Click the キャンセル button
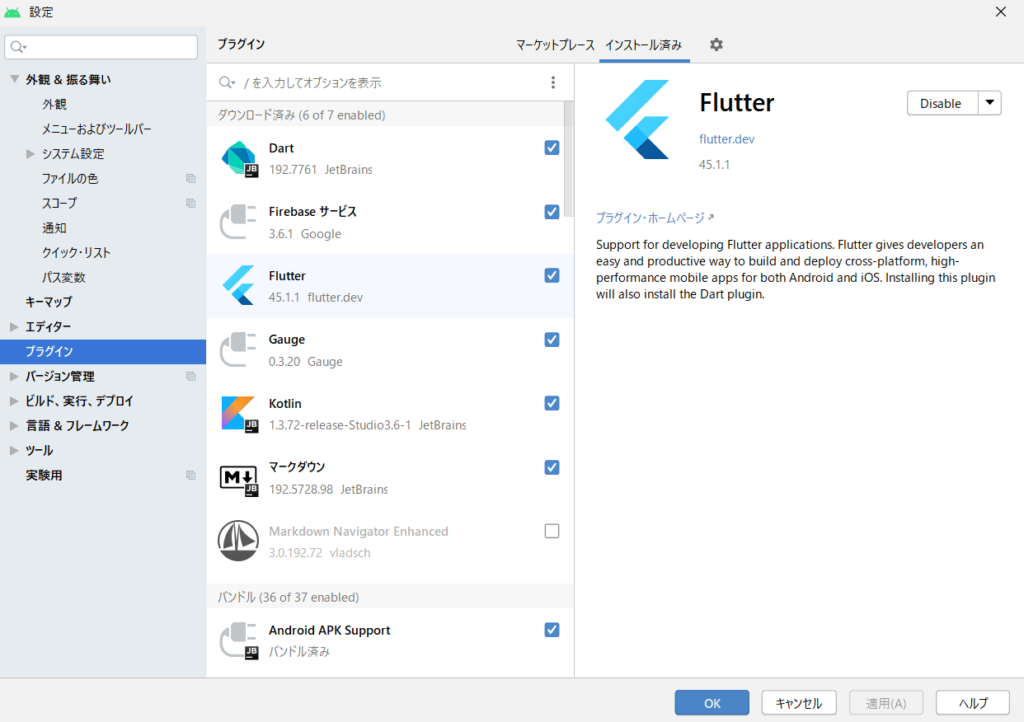The height and width of the screenshot is (722, 1024). [799, 703]
